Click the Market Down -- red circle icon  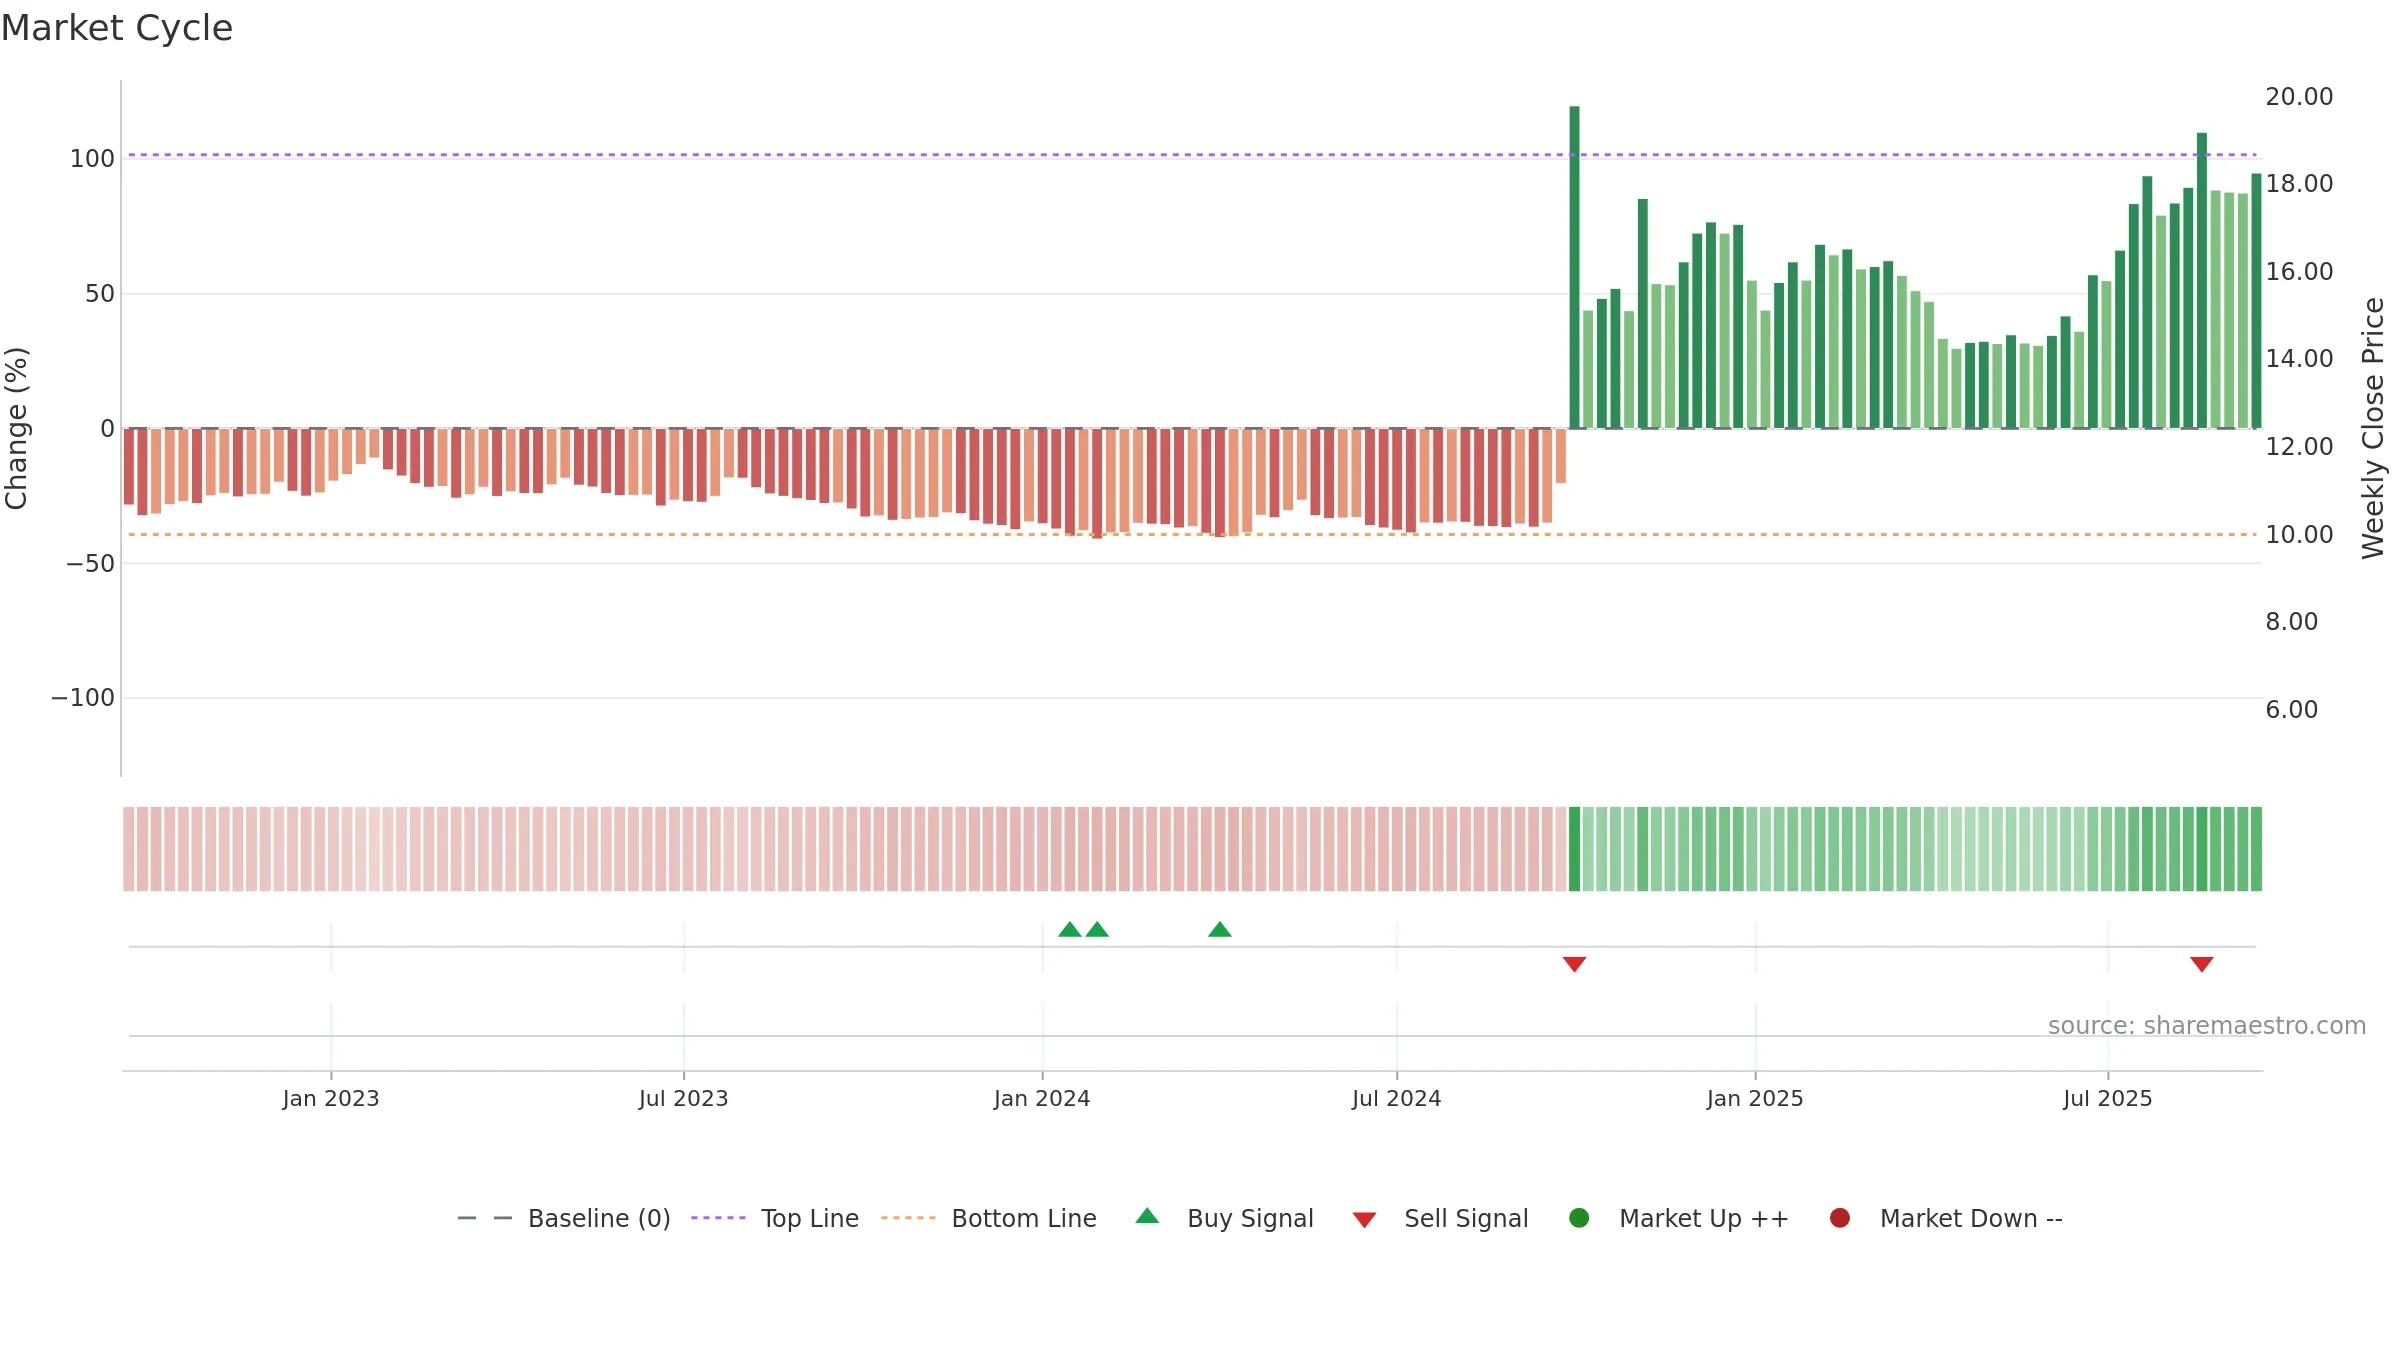(x=1839, y=1218)
